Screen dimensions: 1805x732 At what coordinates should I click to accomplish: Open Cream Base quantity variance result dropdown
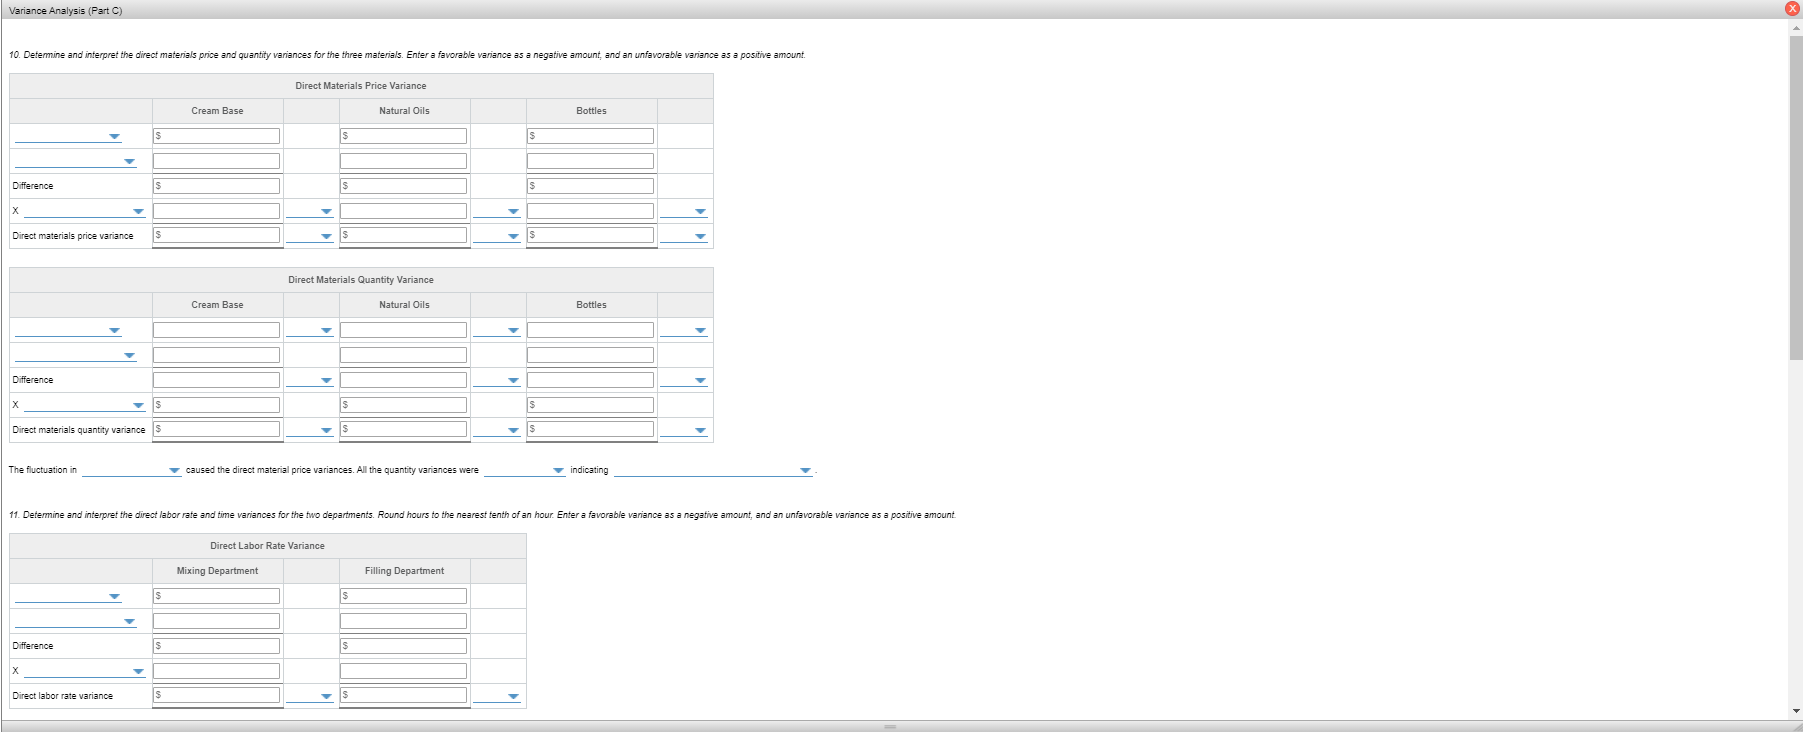309,431
